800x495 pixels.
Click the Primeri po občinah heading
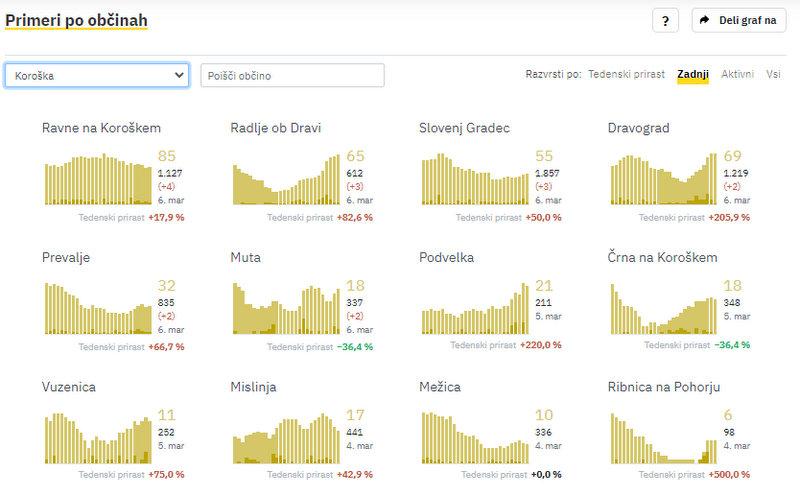[75, 20]
